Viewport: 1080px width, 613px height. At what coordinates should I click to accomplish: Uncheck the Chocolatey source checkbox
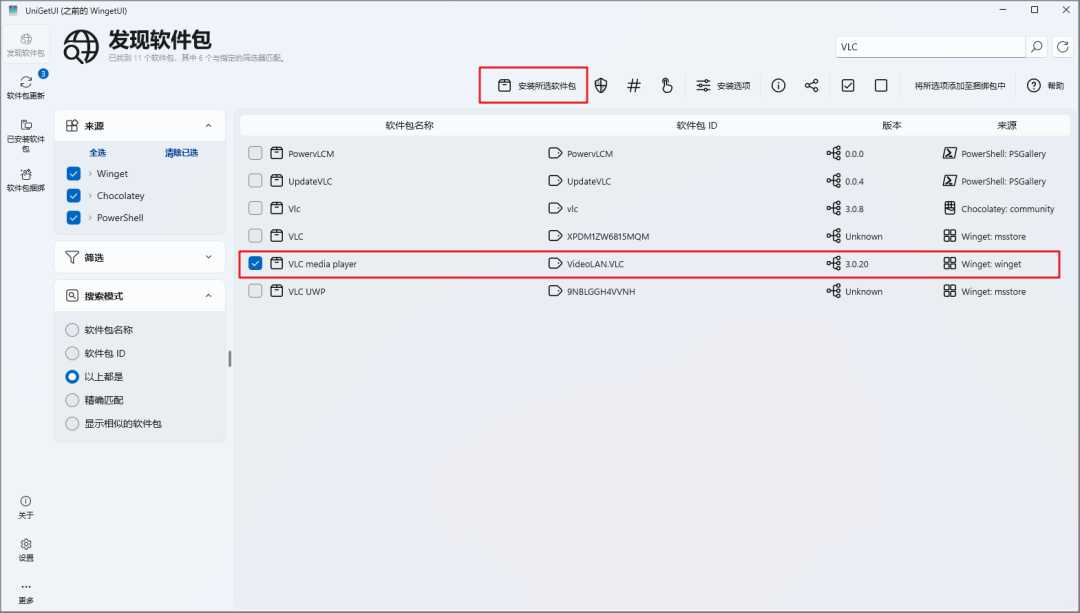coord(74,196)
